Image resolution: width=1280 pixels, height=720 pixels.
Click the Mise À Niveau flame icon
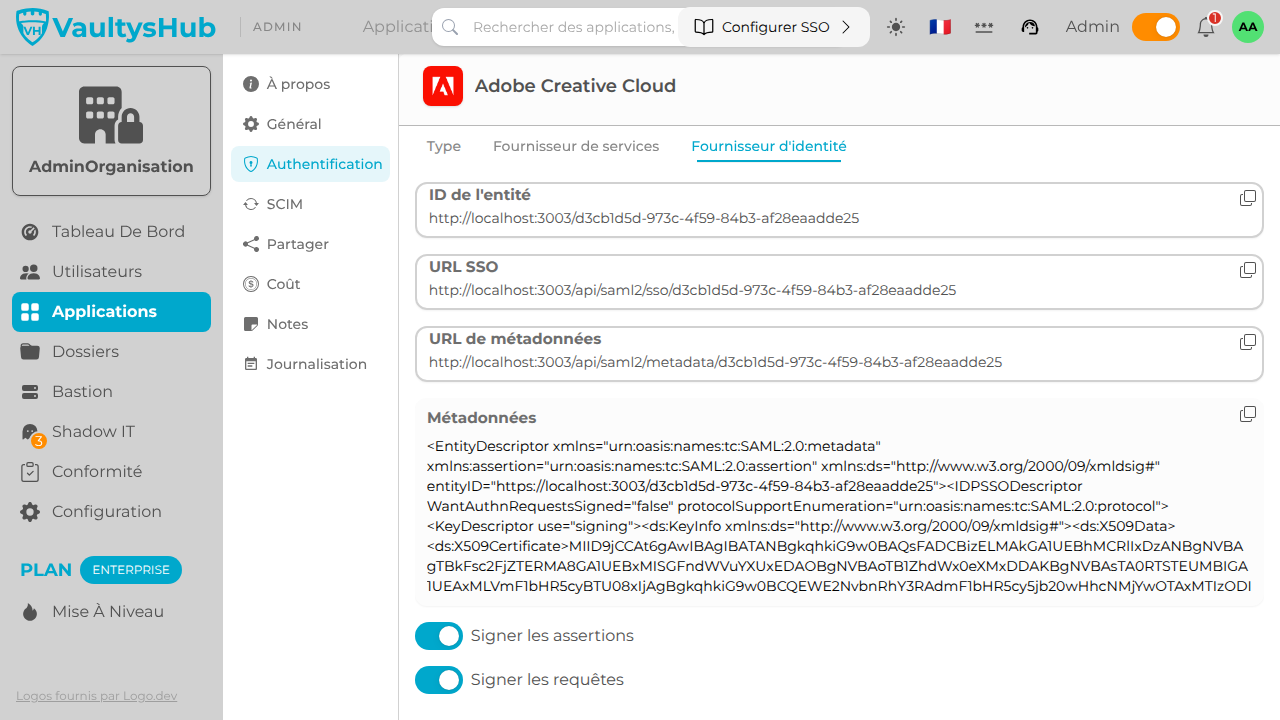[x=30, y=612]
